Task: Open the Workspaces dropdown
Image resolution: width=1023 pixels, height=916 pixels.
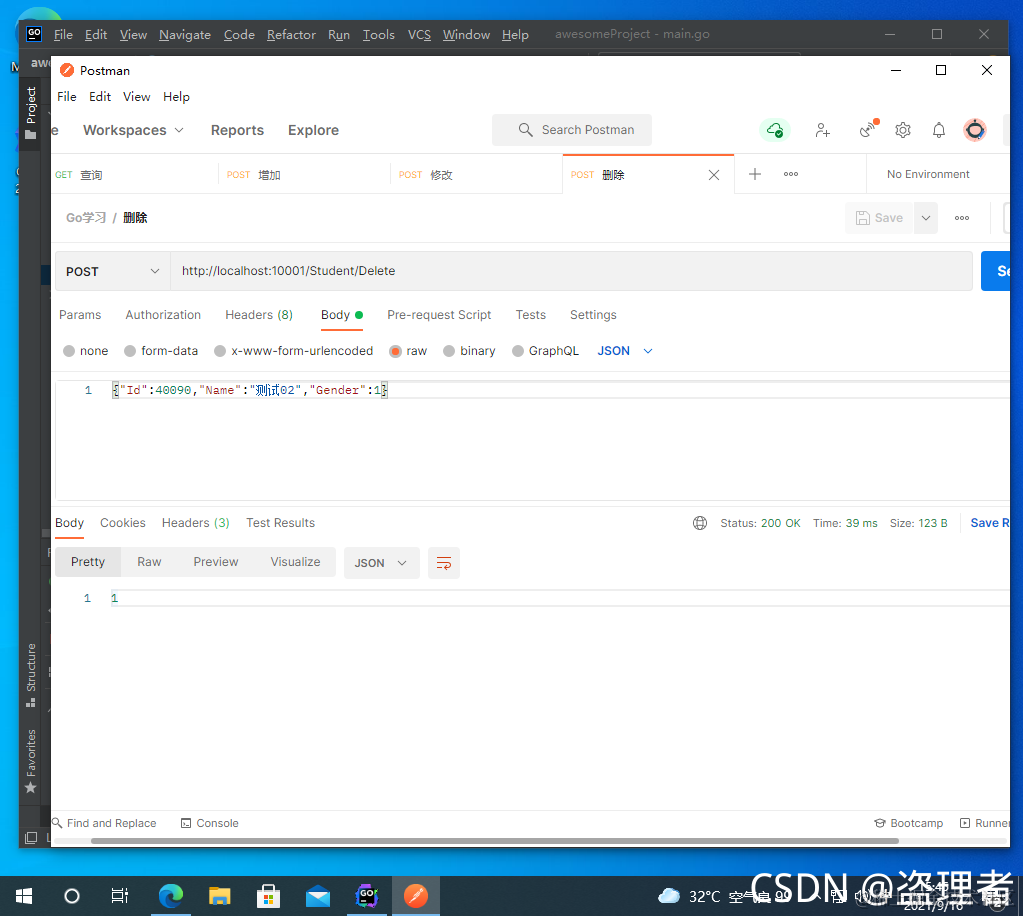Action: pos(133,130)
